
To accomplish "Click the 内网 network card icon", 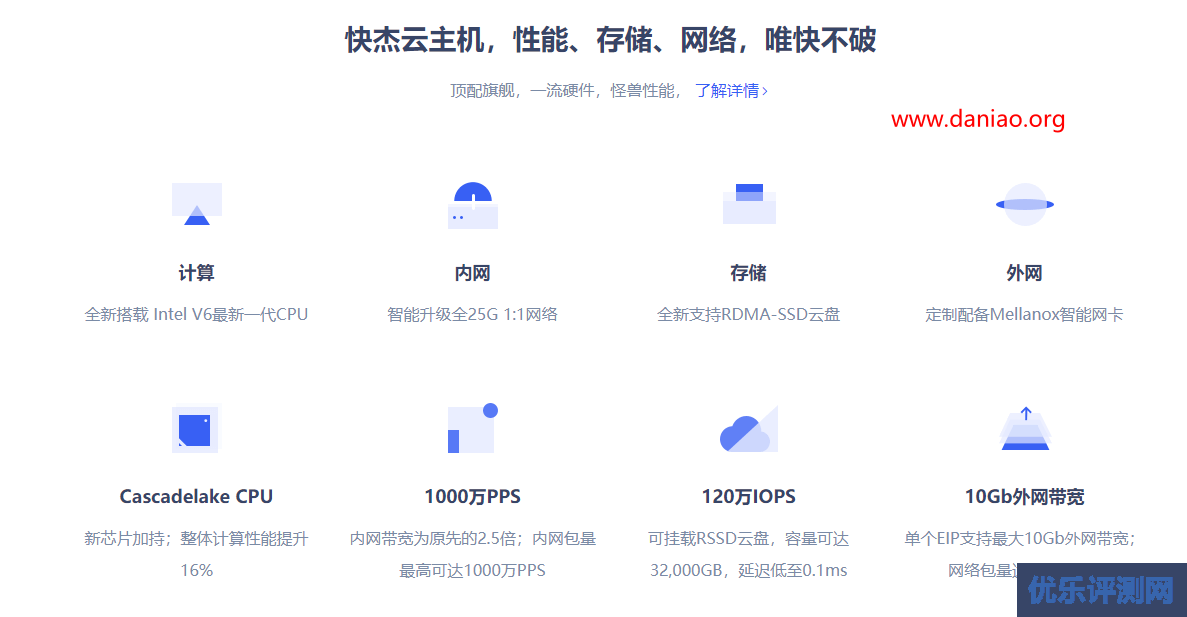I will 471,204.
